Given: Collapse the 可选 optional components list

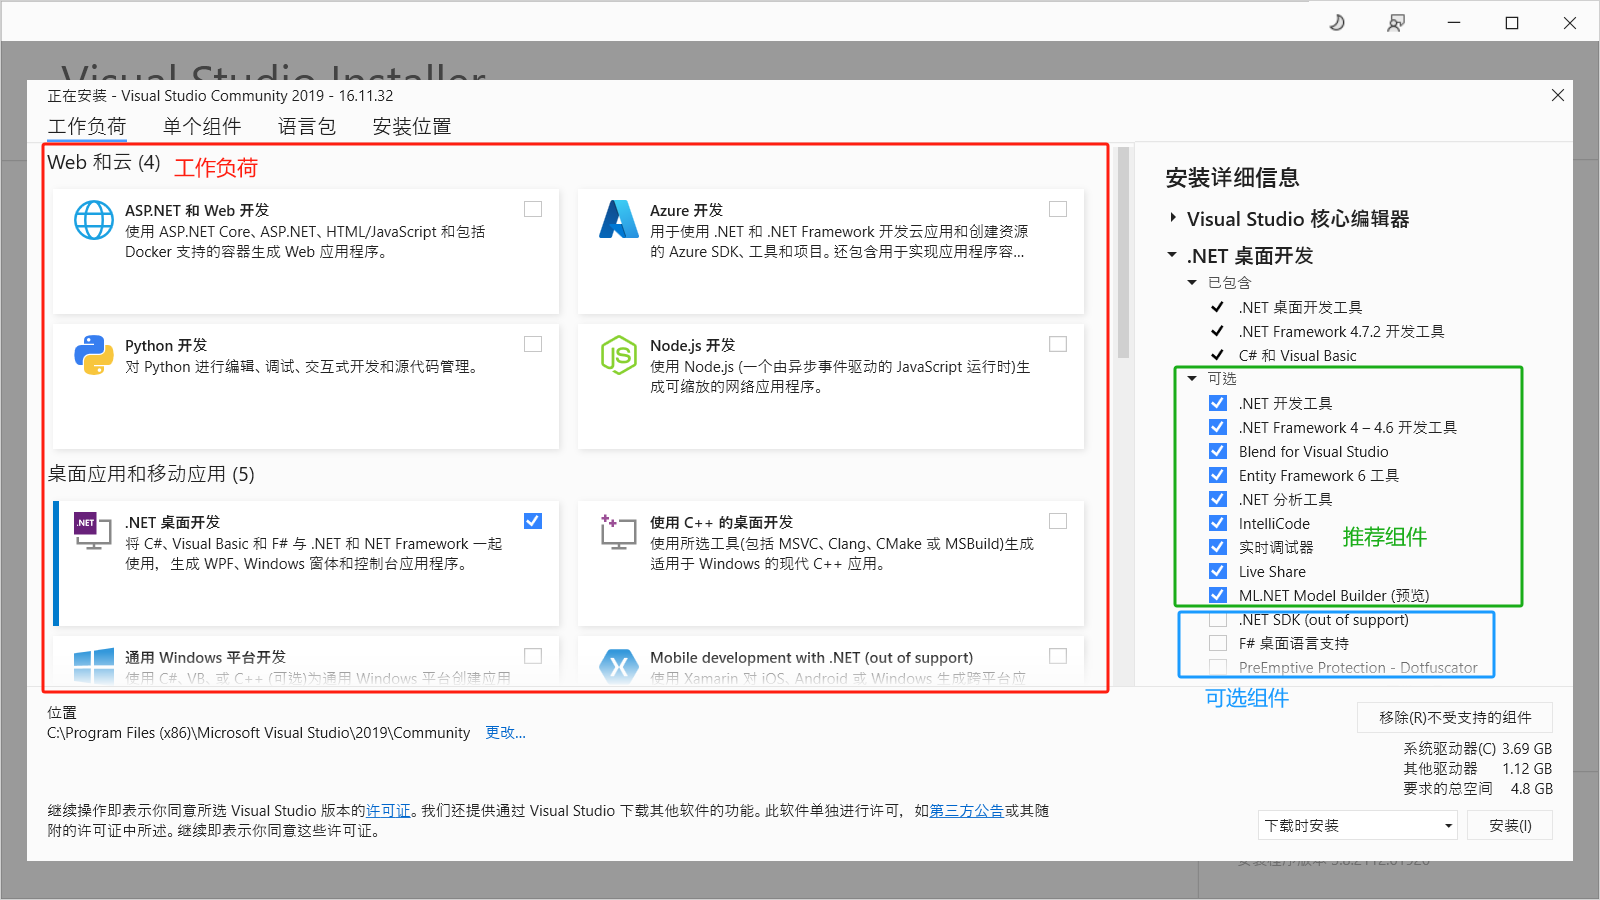Looking at the screenshot, I should click(1192, 379).
